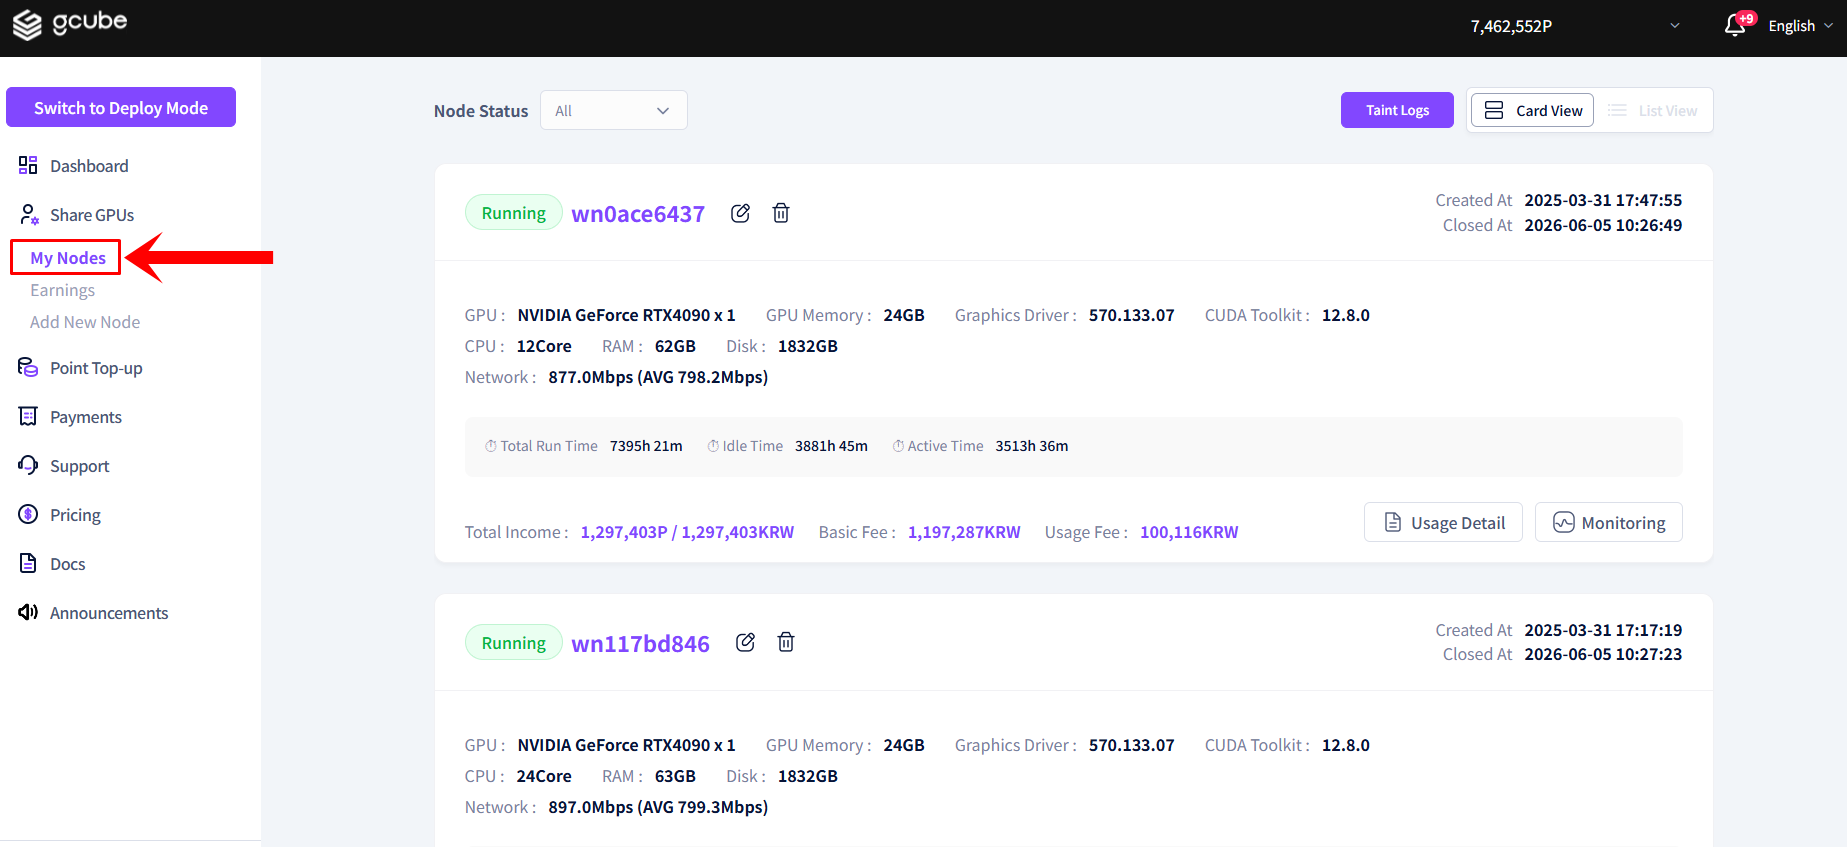Click the gcube logo

tap(70, 24)
